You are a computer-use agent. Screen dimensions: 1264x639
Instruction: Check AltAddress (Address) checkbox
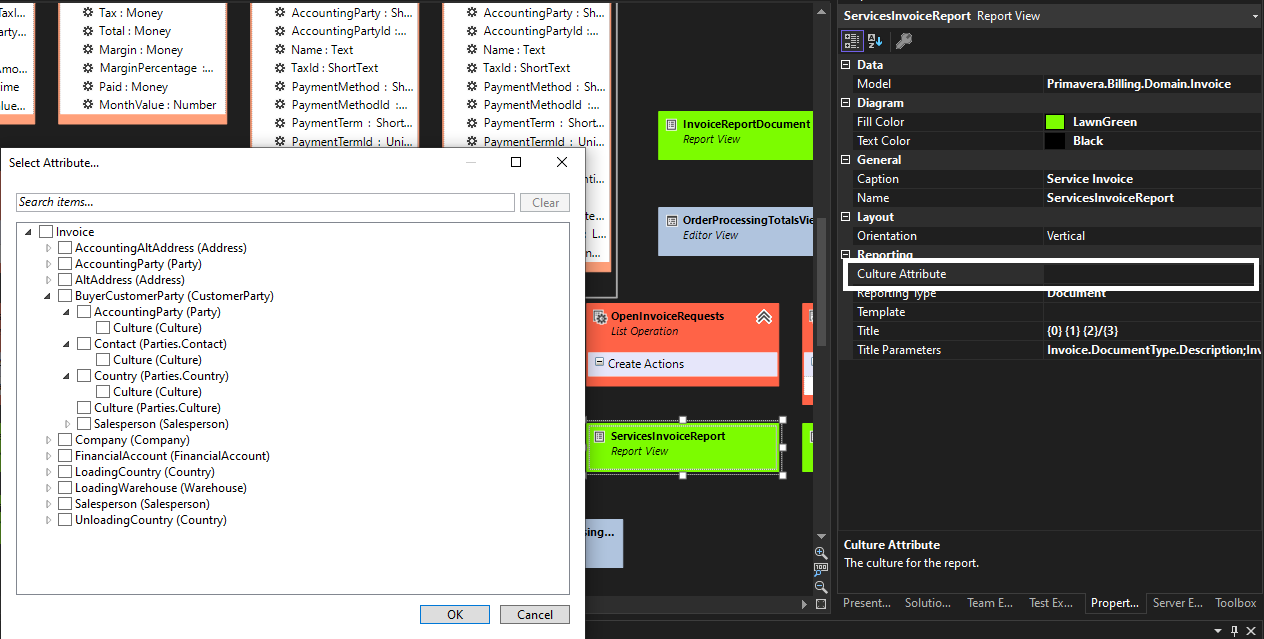pyautogui.click(x=65, y=280)
